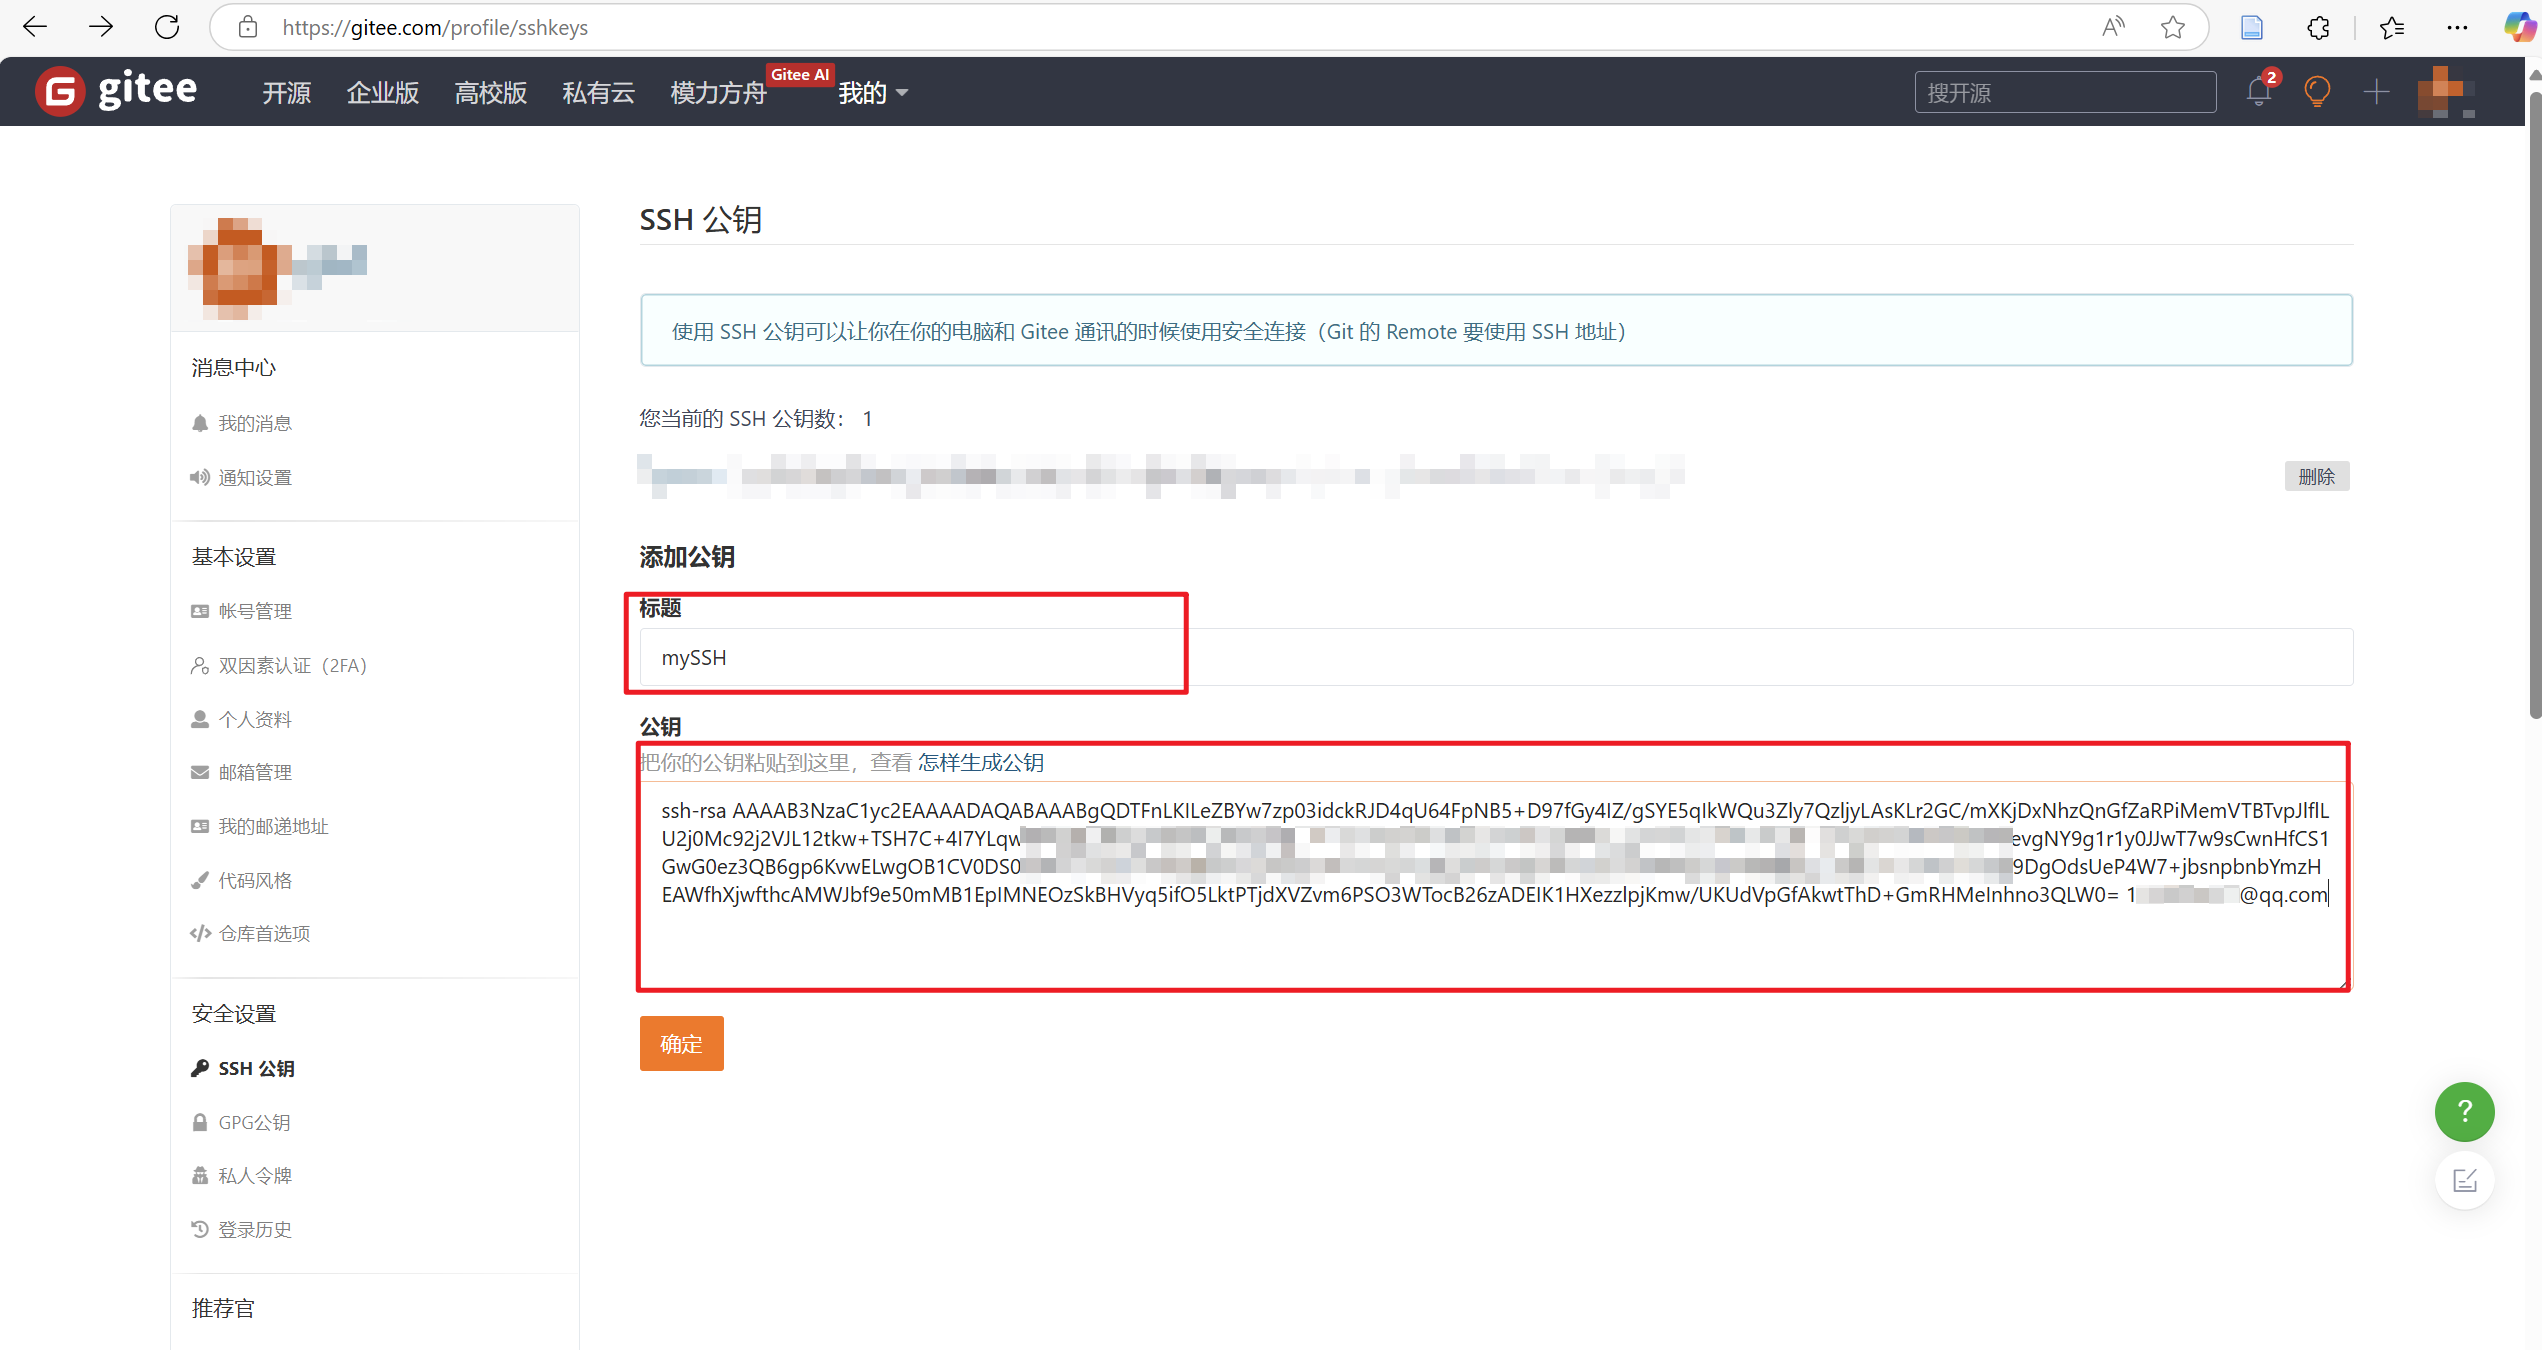This screenshot has height=1350, width=2542.
Task: Open the user avatar menu in header
Action: [2444, 92]
